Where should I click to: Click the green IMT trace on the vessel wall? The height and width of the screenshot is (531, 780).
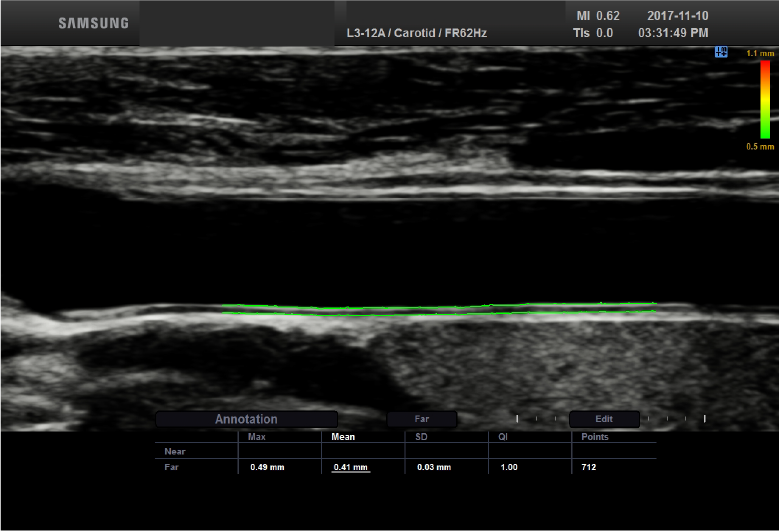click(438, 308)
